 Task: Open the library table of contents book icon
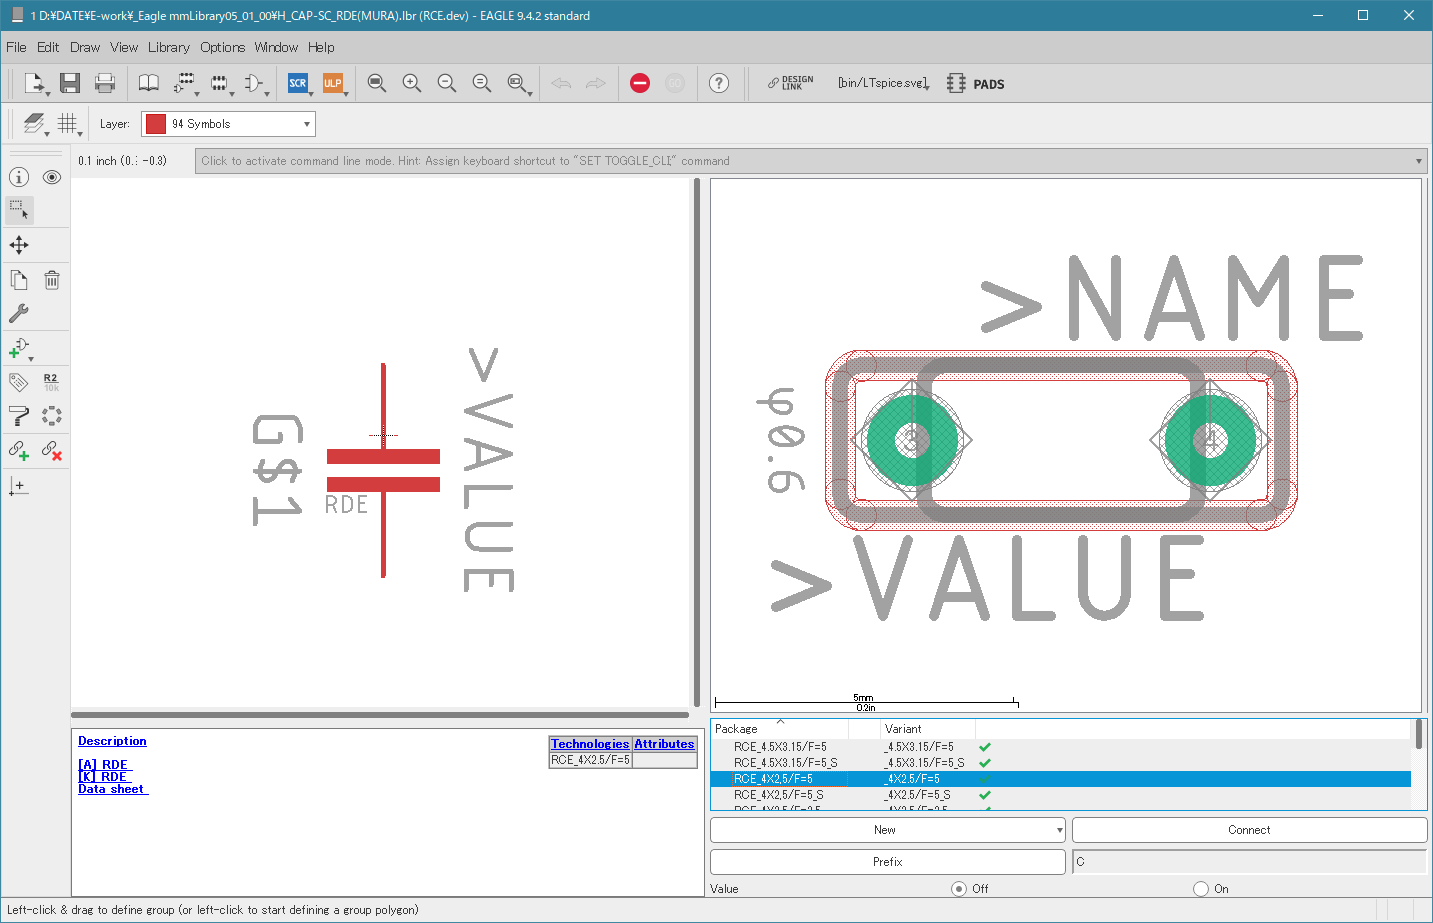[x=149, y=83]
